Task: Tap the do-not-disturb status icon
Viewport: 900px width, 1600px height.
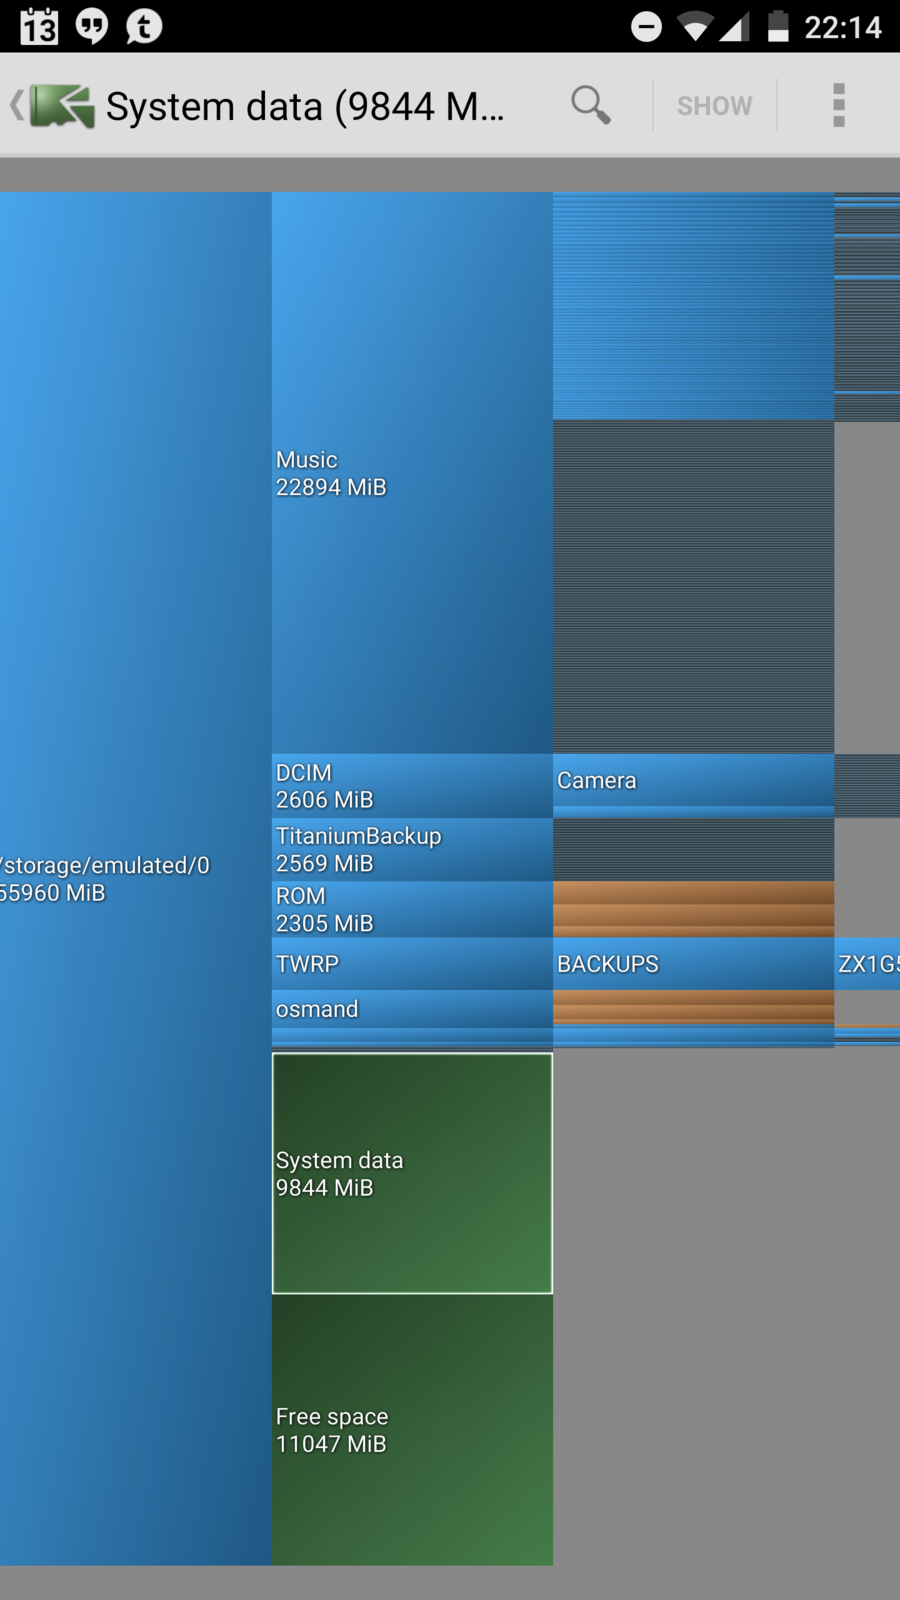Action: pyautogui.click(x=646, y=26)
